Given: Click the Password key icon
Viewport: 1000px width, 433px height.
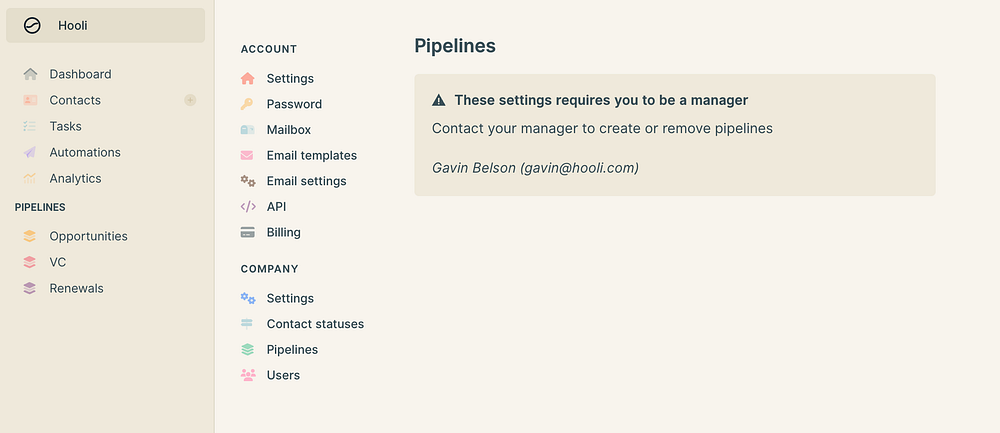Looking at the screenshot, I should click(248, 104).
